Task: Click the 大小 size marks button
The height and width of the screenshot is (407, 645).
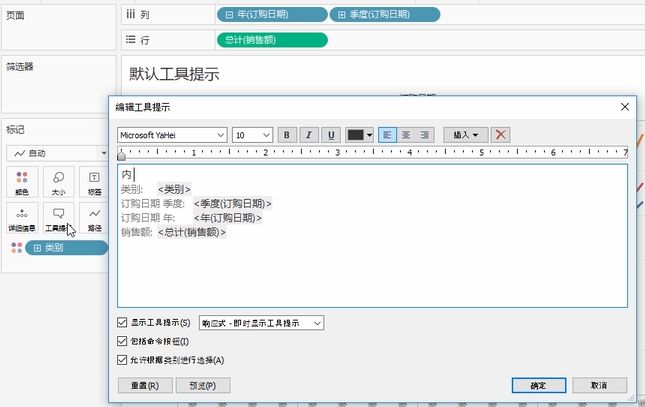Action: tap(58, 181)
